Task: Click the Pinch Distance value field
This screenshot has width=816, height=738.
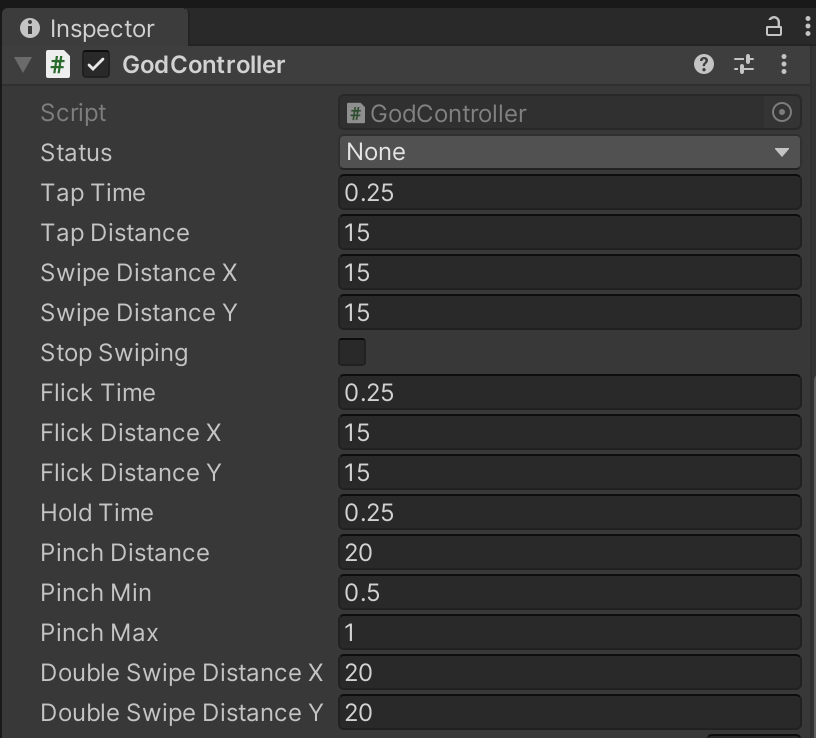Action: [x=569, y=553]
